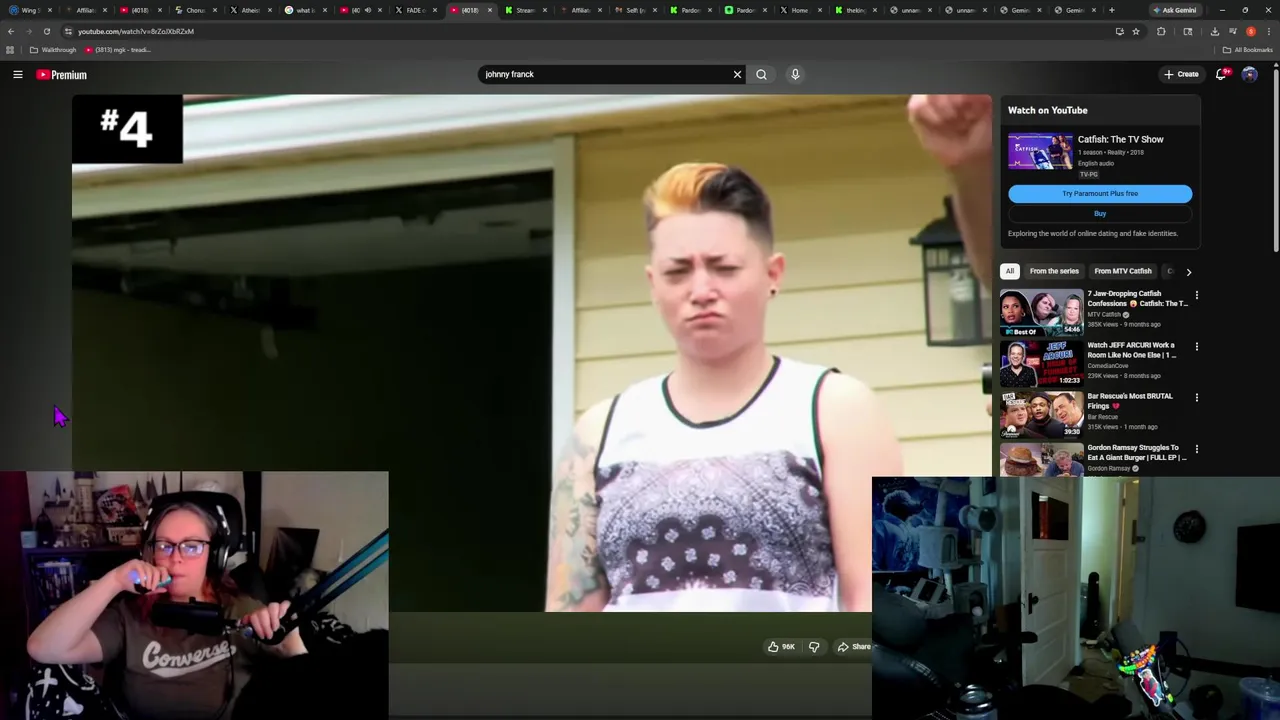The height and width of the screenshot is (720, 1280).
Task: Open Catfish: The TV Show poster thumbnail
Action: tap(1040, 151)
